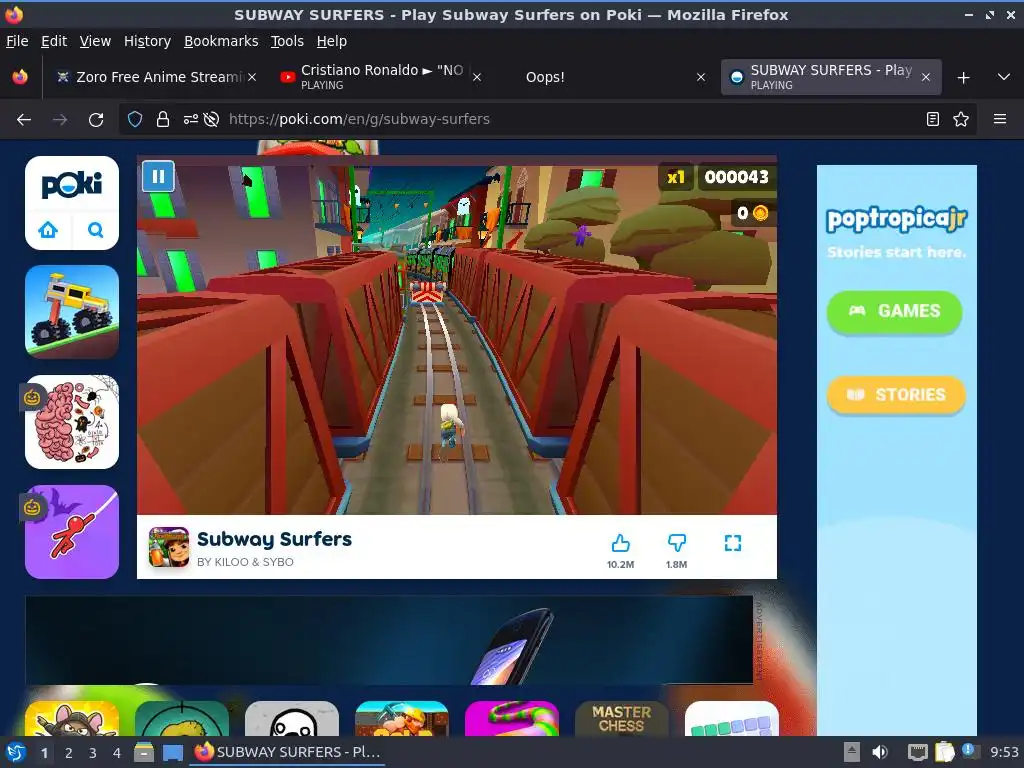This screenshot has width=1024, height=768.
Task: Open the View menu
Action: tap(95, 41)
